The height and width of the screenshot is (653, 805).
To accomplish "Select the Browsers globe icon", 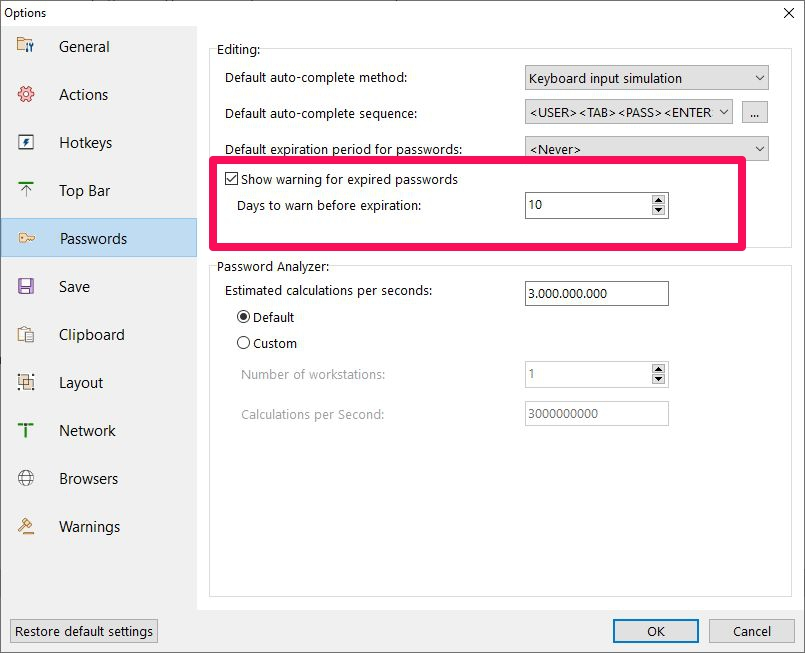I will [26, 478].
